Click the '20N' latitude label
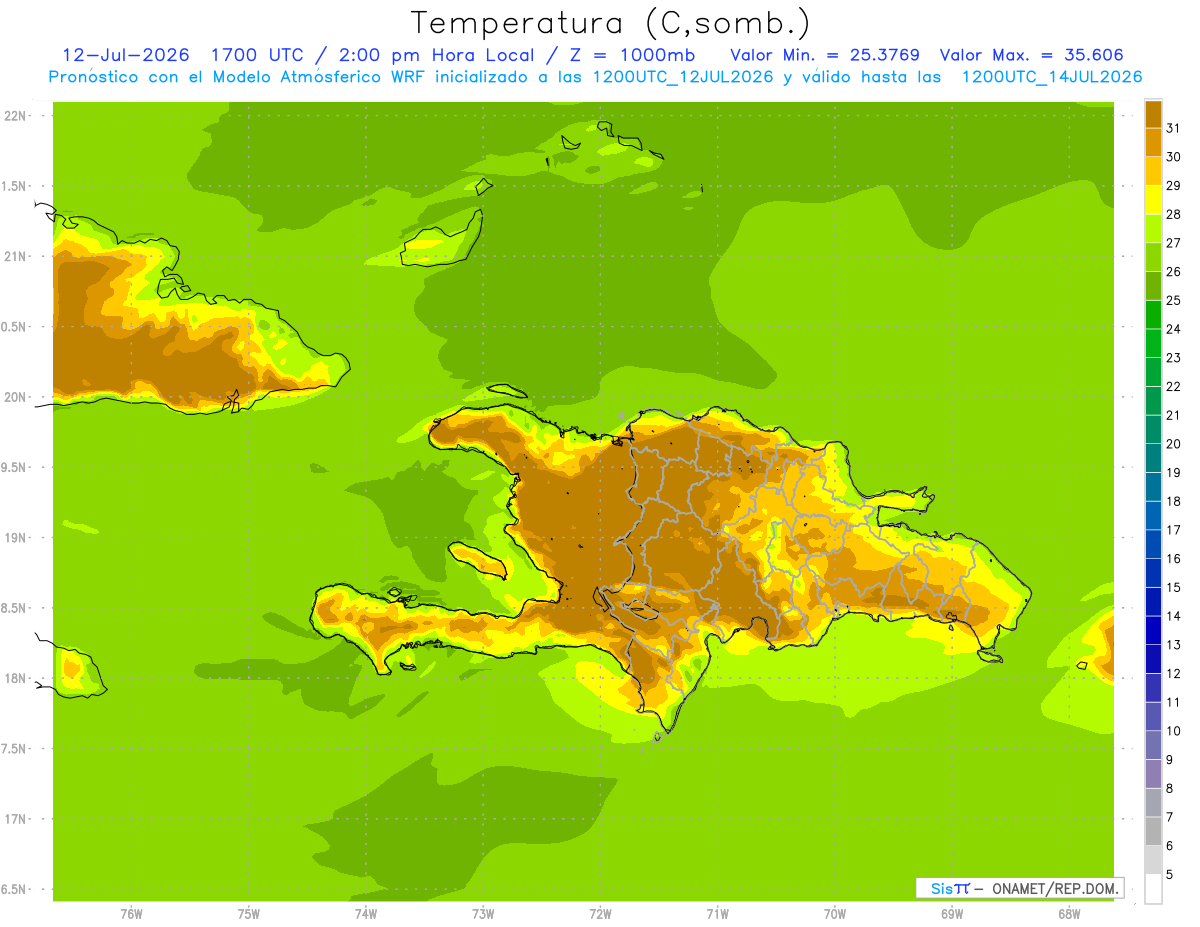1200x927 pixels. pyautogui.click(x=15, y=397)
